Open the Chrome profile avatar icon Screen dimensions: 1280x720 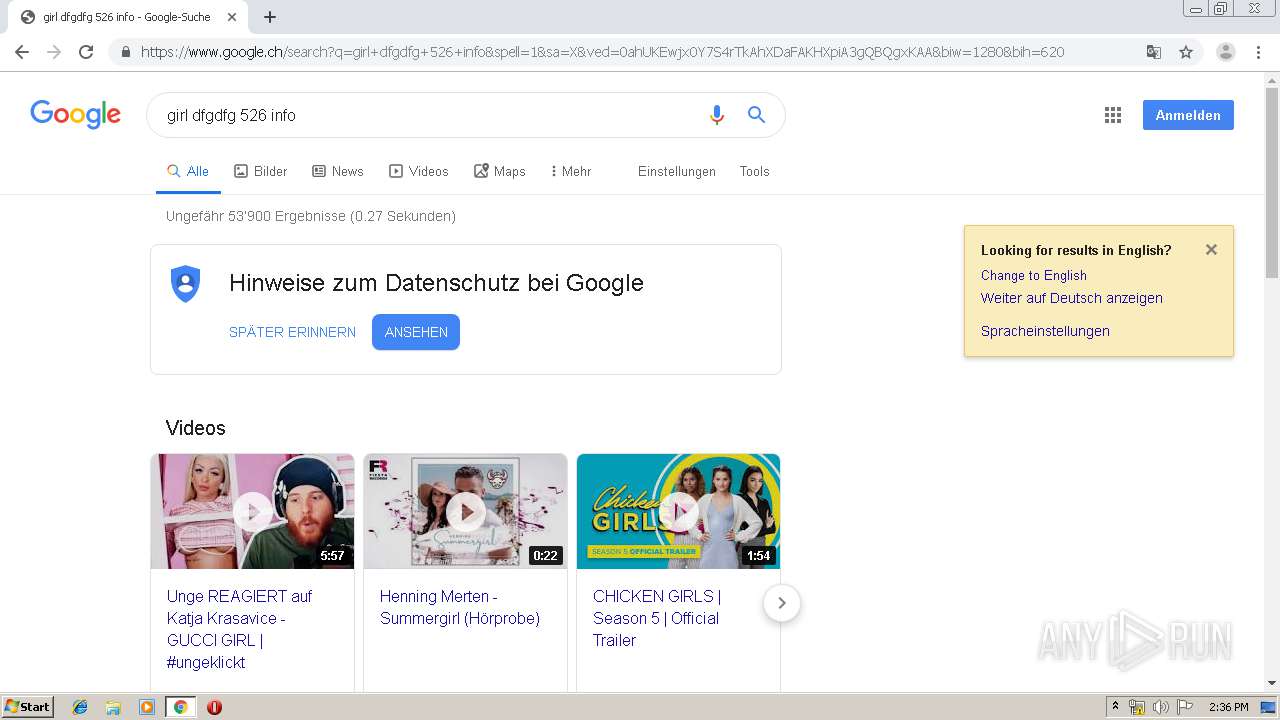point(1226,52)
